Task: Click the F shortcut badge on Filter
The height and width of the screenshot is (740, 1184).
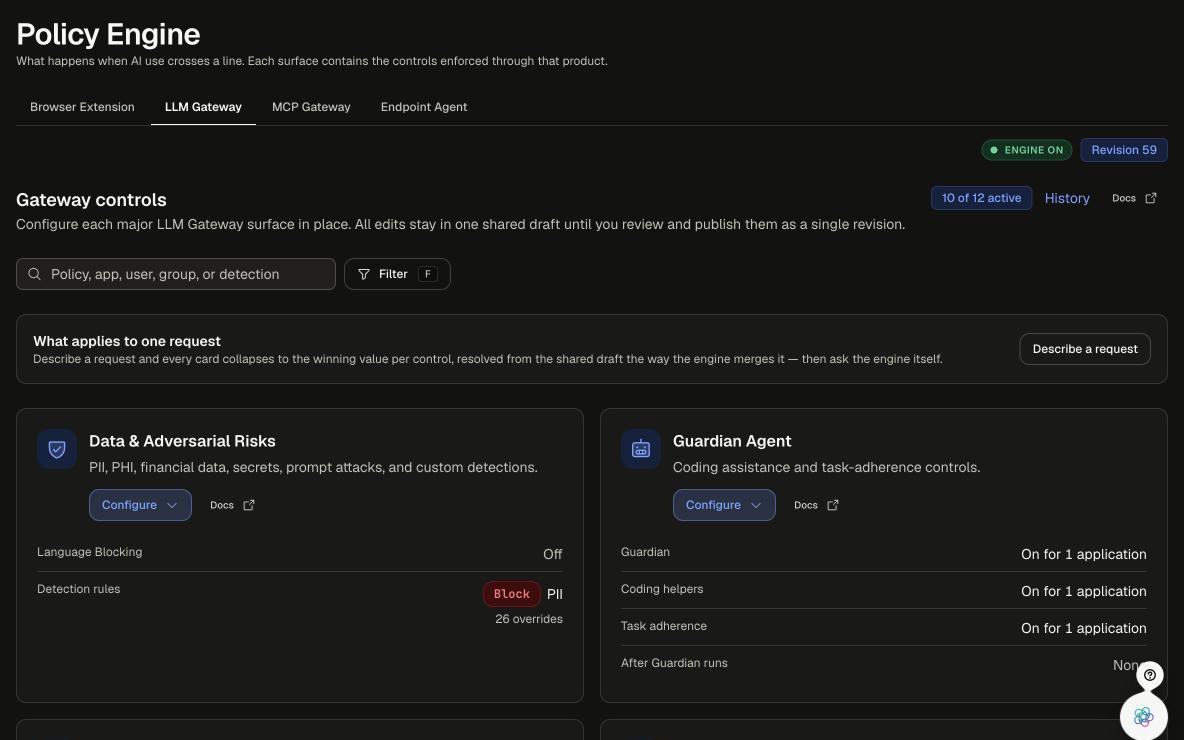Action: click(x=427, y=274)
